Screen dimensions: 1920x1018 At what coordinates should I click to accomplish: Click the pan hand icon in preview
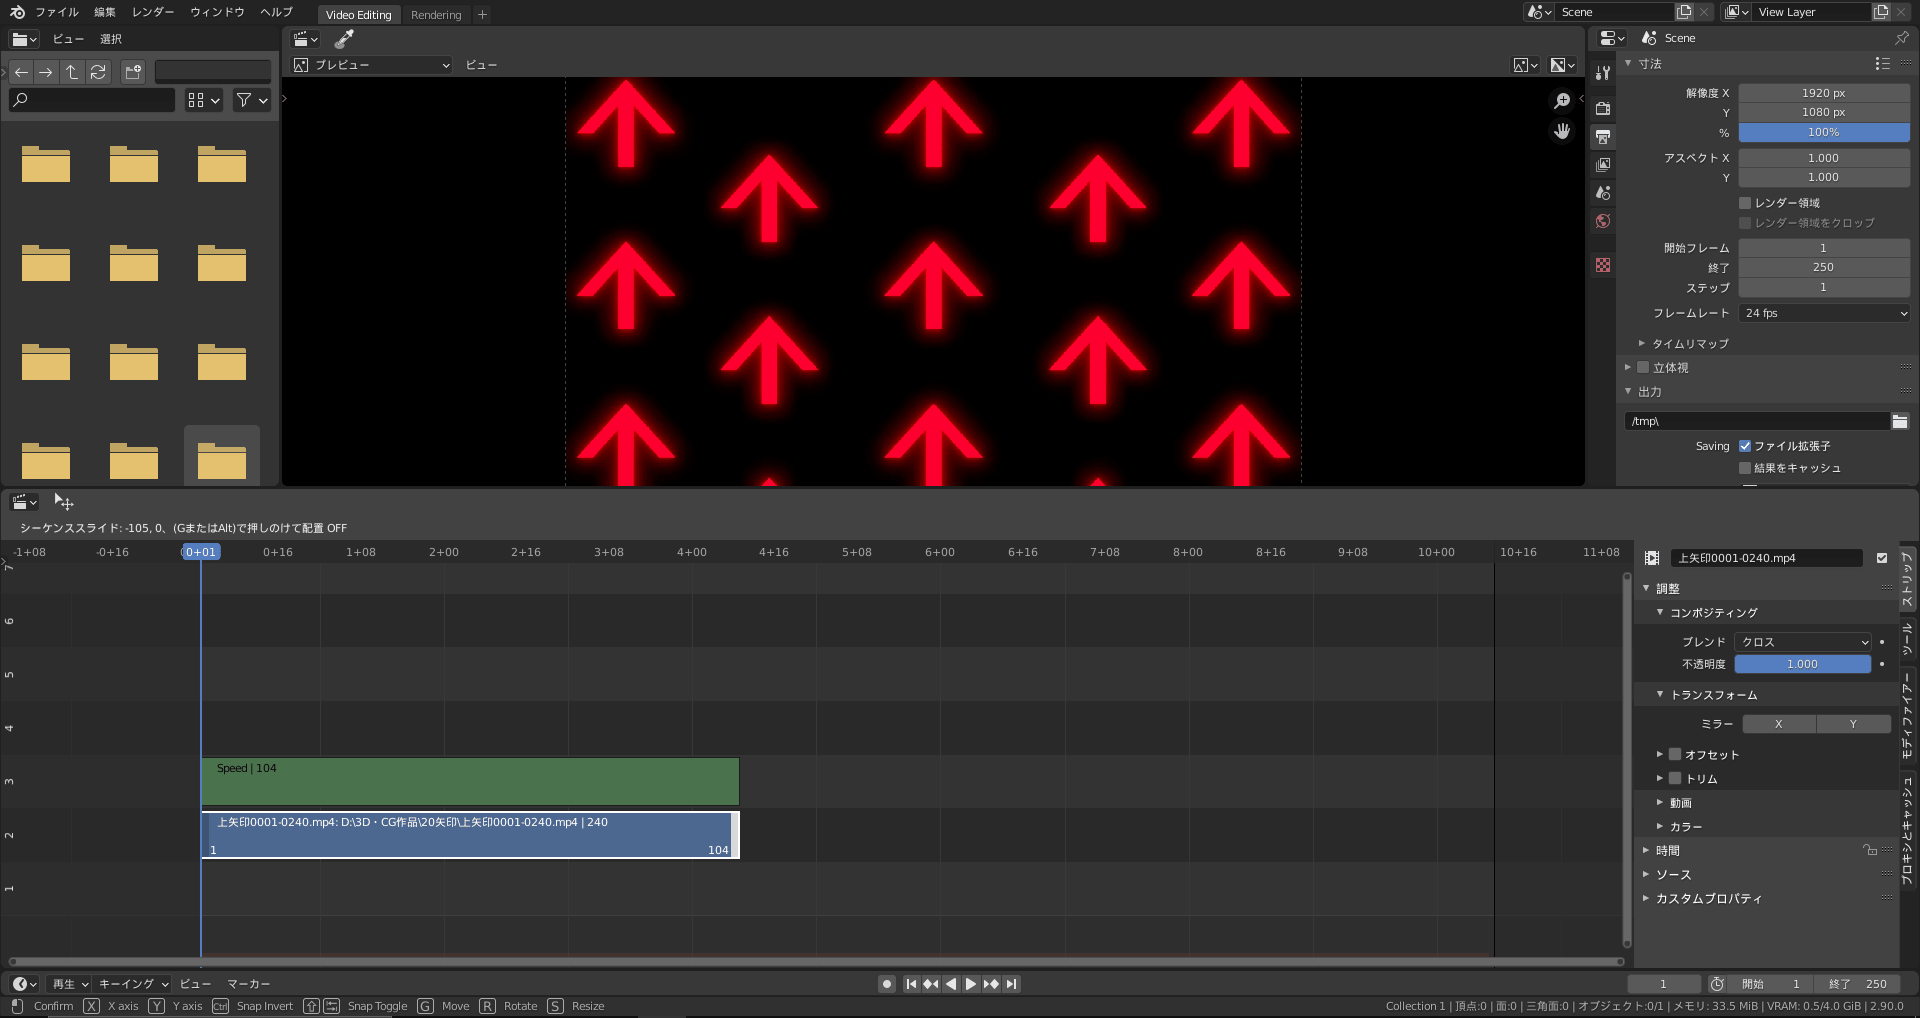(1562, 131)
